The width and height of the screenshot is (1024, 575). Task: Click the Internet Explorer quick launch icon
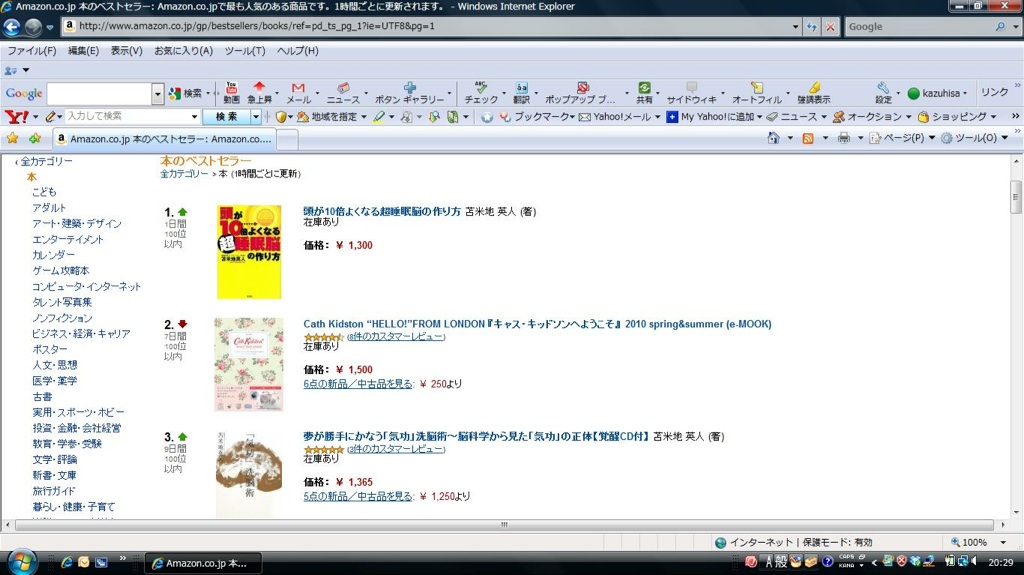pyautogui.click(x=66, y=562)
